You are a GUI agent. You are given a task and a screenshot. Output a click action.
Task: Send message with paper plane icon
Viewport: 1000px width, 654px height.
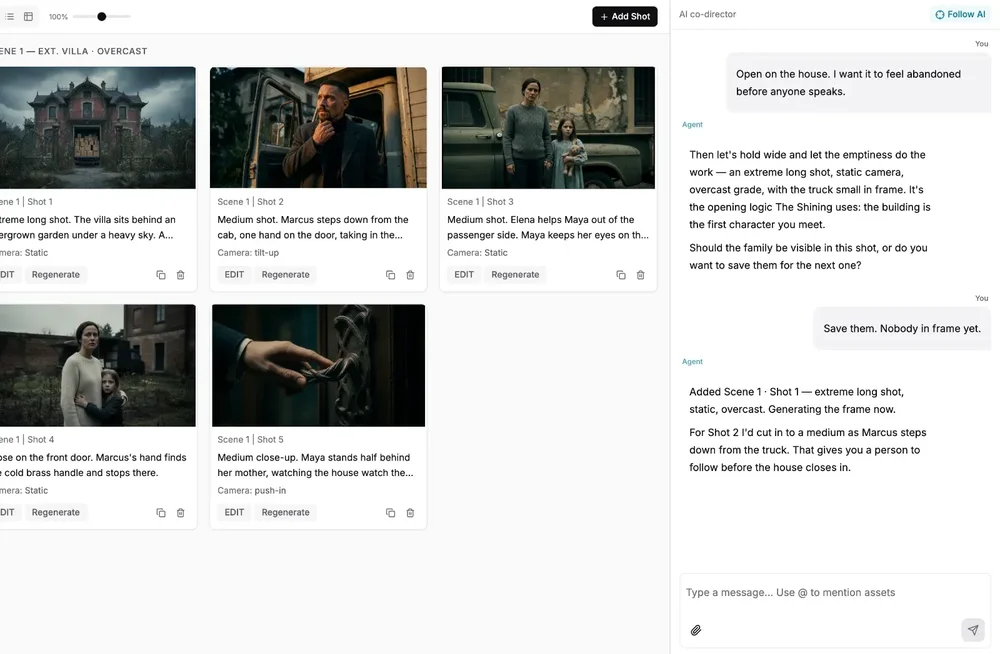[x=973, y=630]
